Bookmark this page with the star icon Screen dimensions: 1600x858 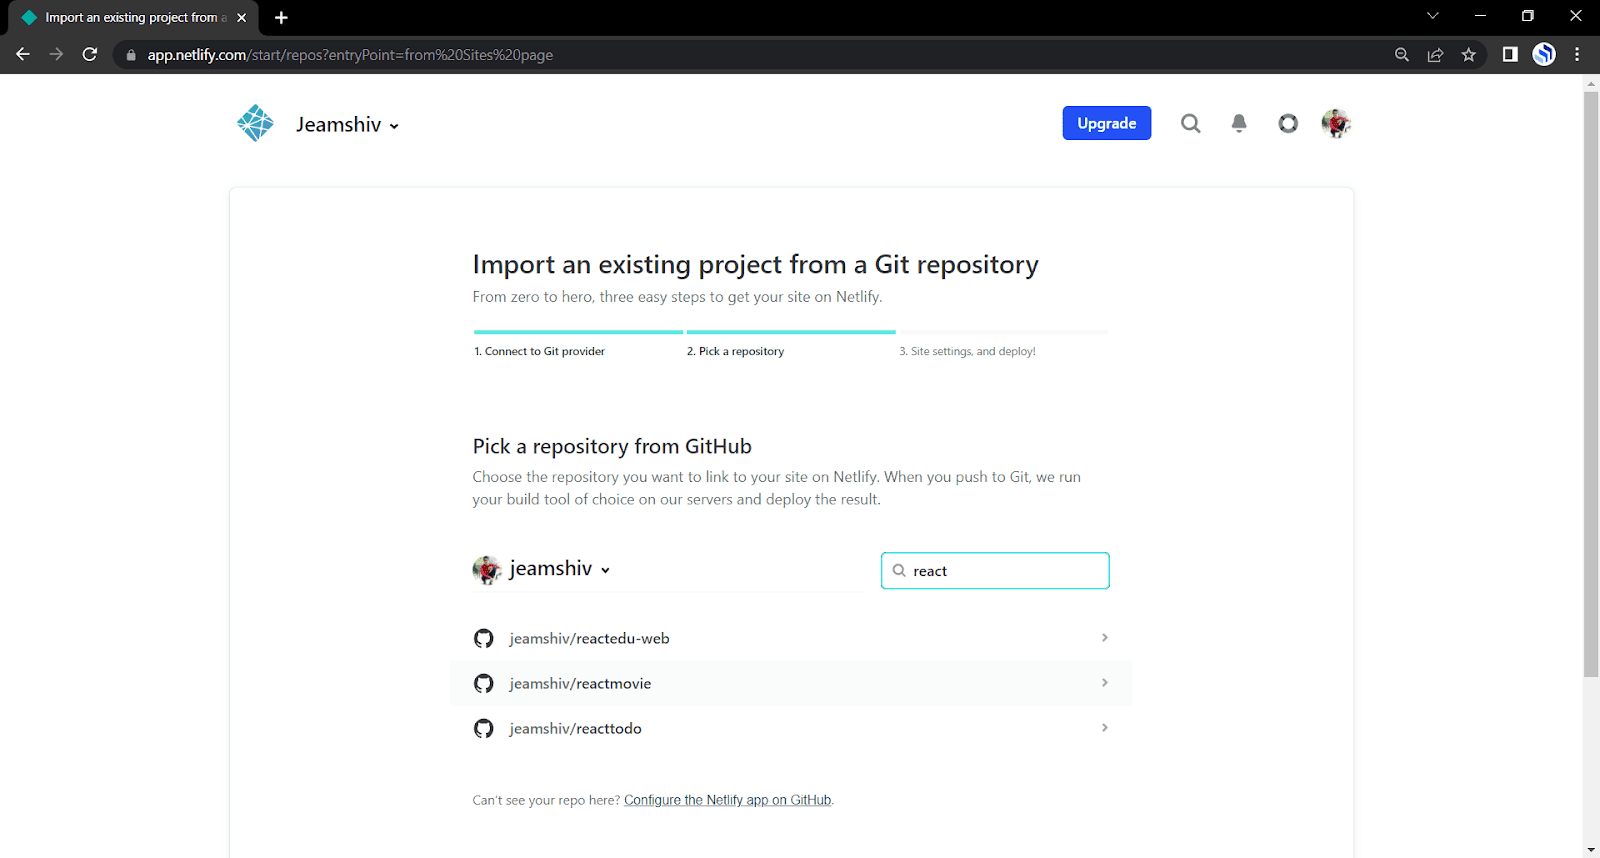[x=1468, y=55]
